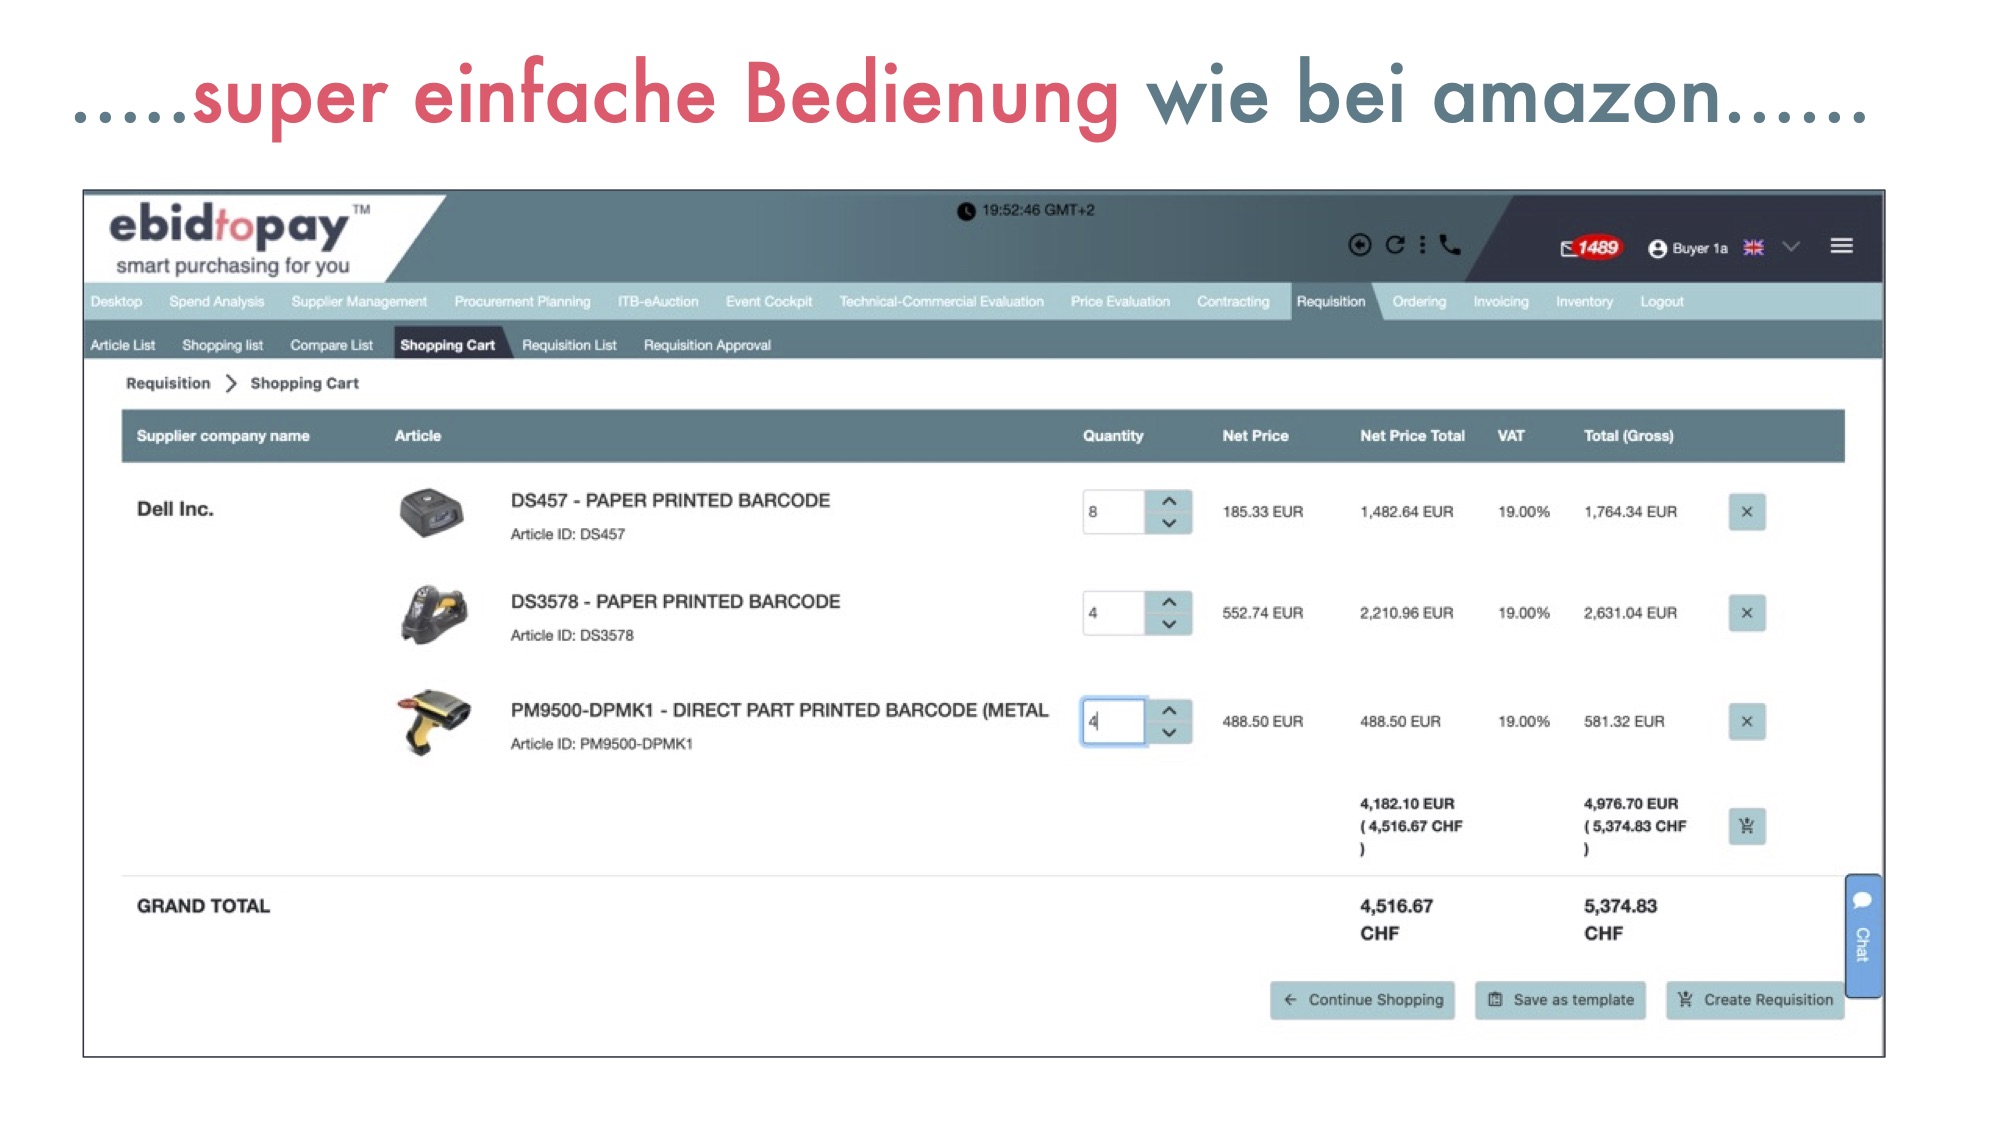Click the Requisition breadcrumb link

point(168,383)
